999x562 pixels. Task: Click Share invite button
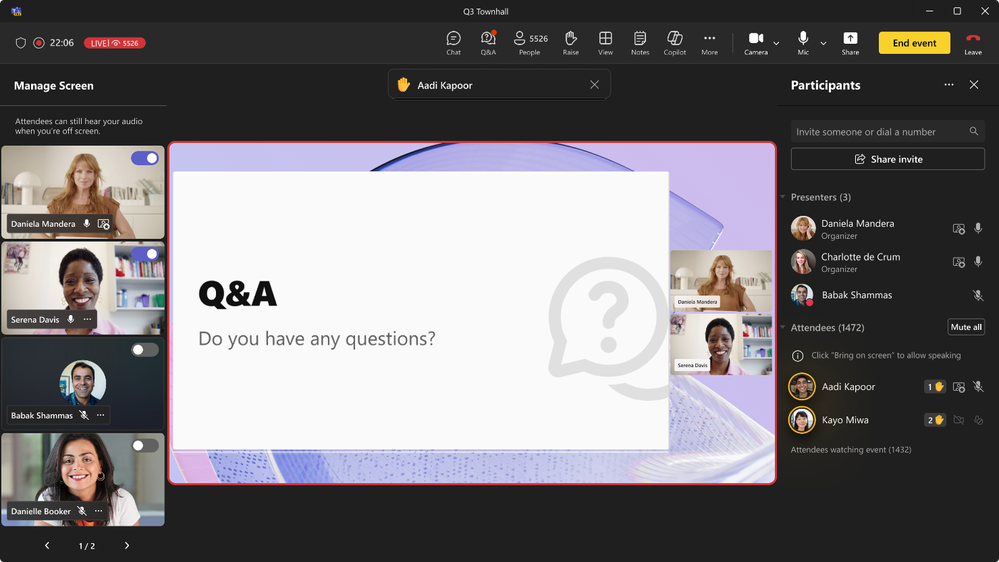point(888,159)
